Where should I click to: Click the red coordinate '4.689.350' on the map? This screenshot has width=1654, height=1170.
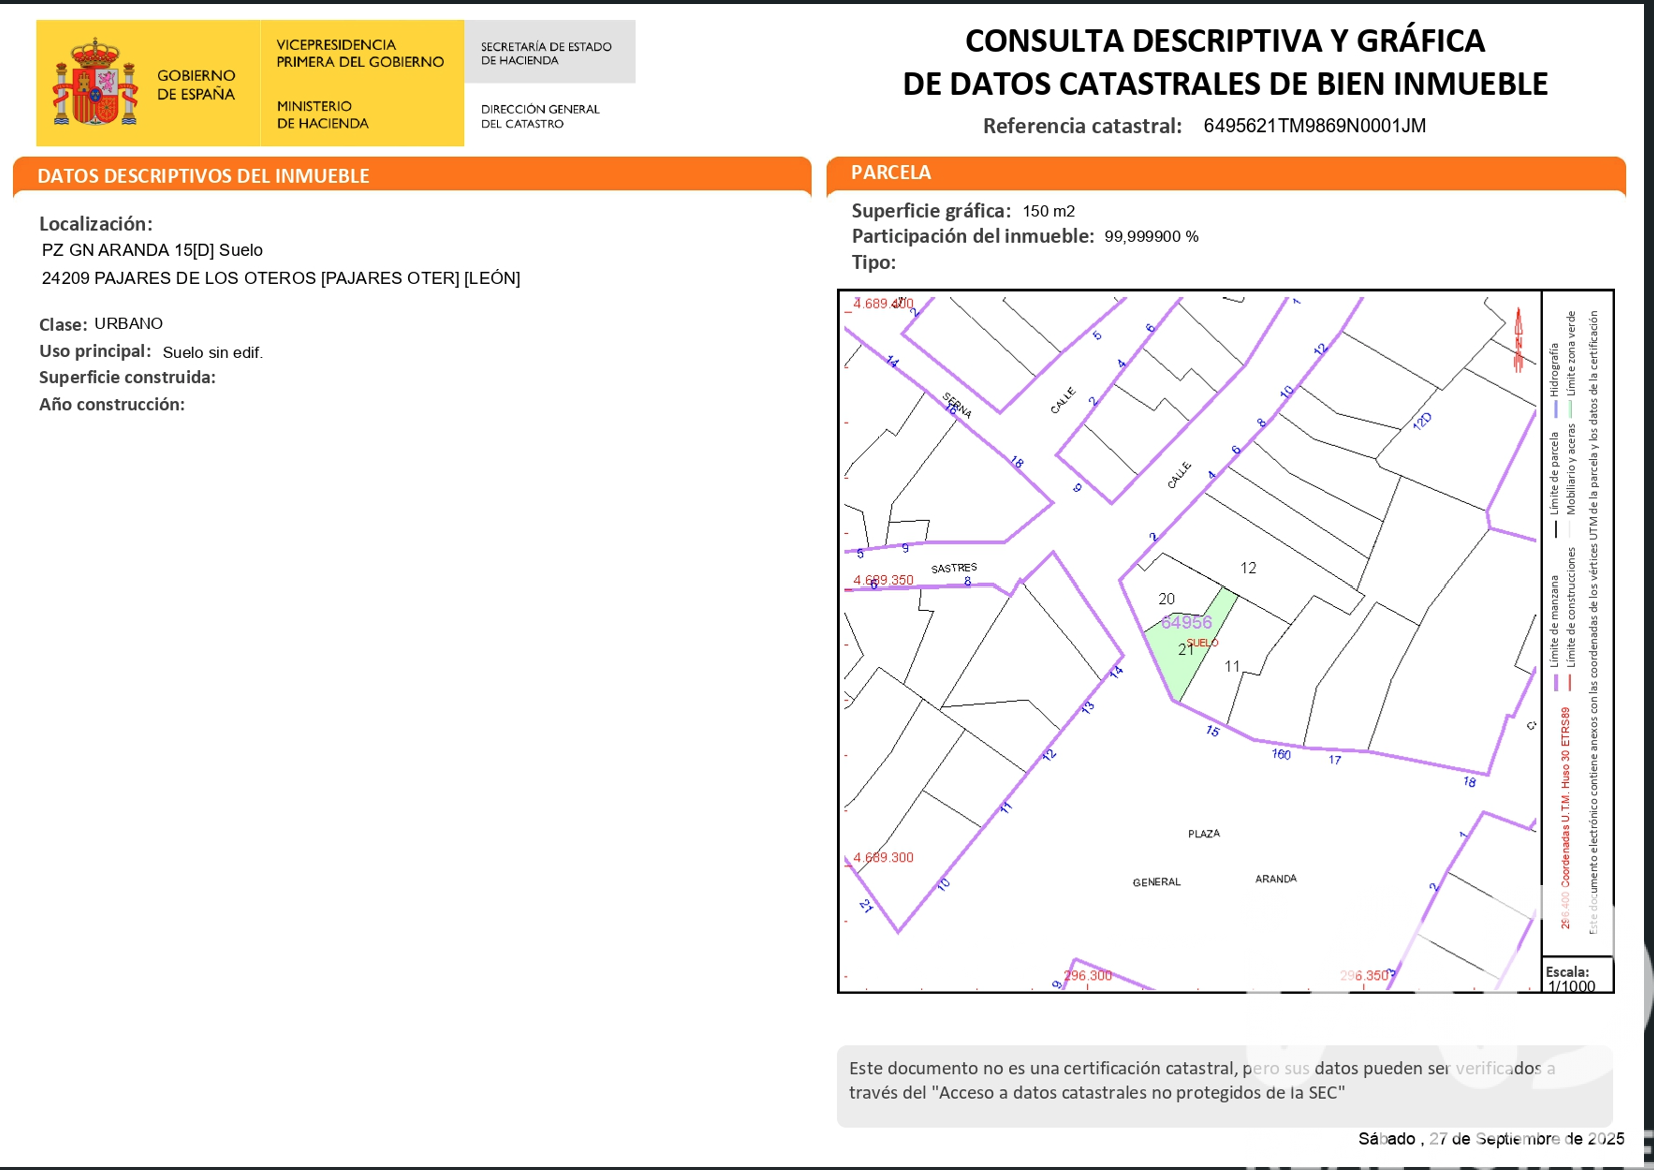coord(883,580)
